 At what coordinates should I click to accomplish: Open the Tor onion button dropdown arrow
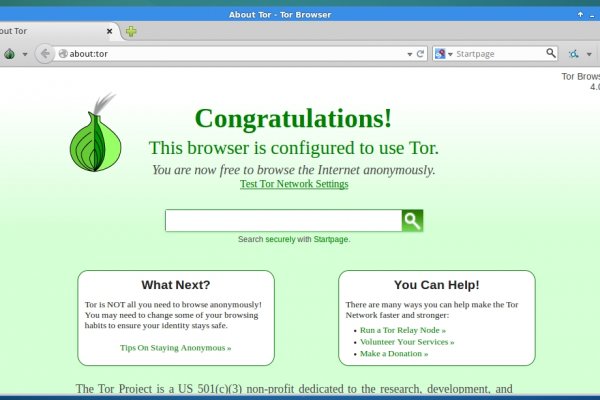(x=23, y=54)
